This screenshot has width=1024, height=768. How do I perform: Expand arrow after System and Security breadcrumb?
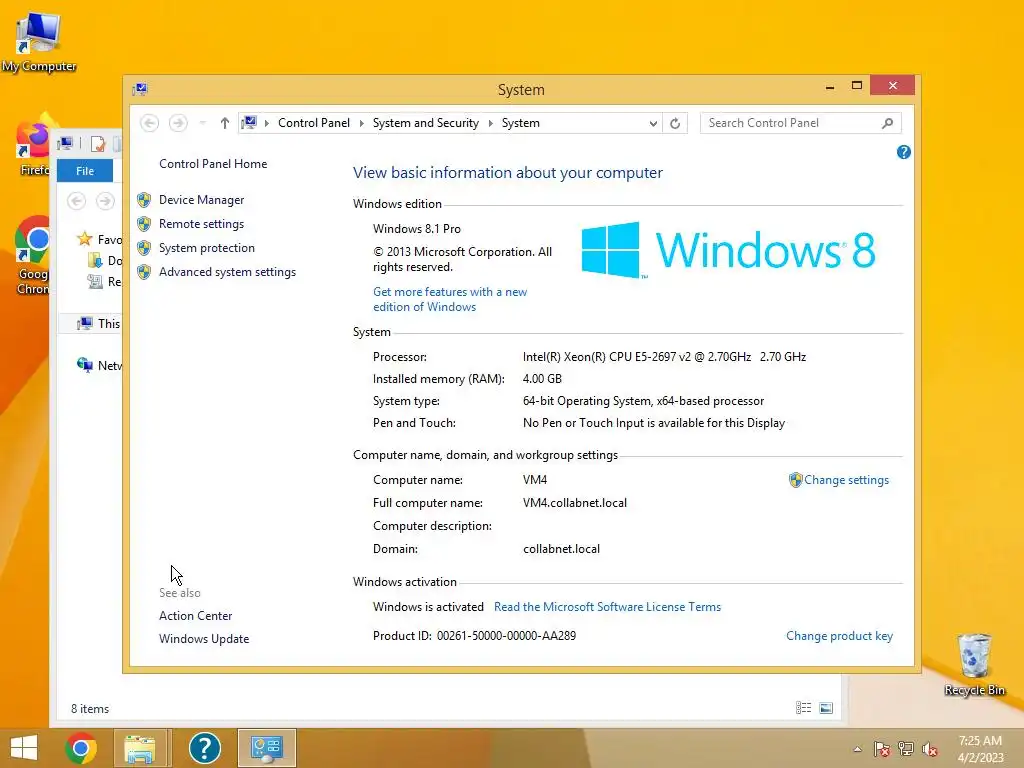(x=490, y=123)
